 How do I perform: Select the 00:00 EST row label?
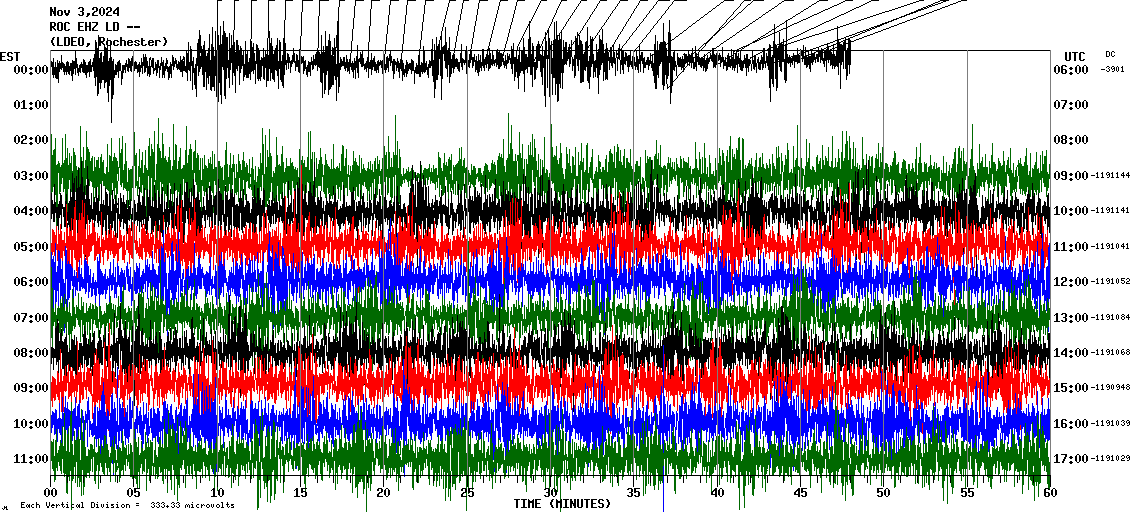[x=31, y=70]
